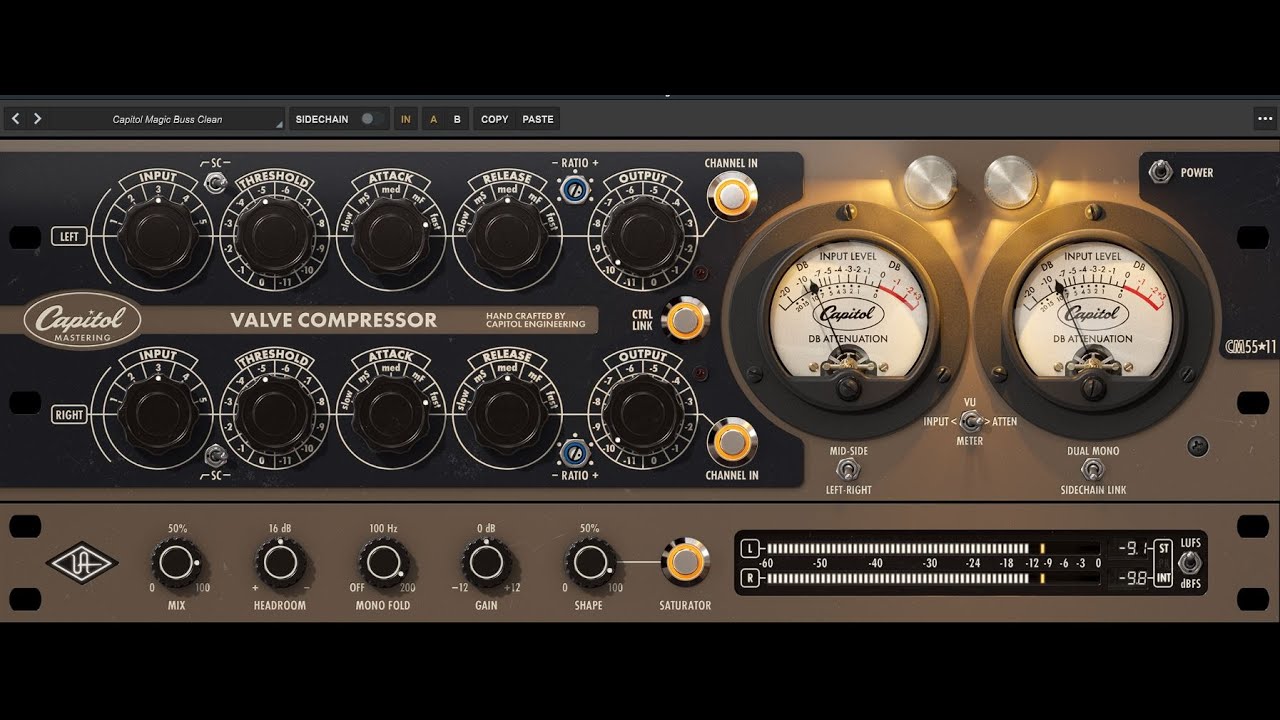The height and width of the screenshot is (720, 1280).
Task: Go to the next preset arrow
Action: pos(37,119)
